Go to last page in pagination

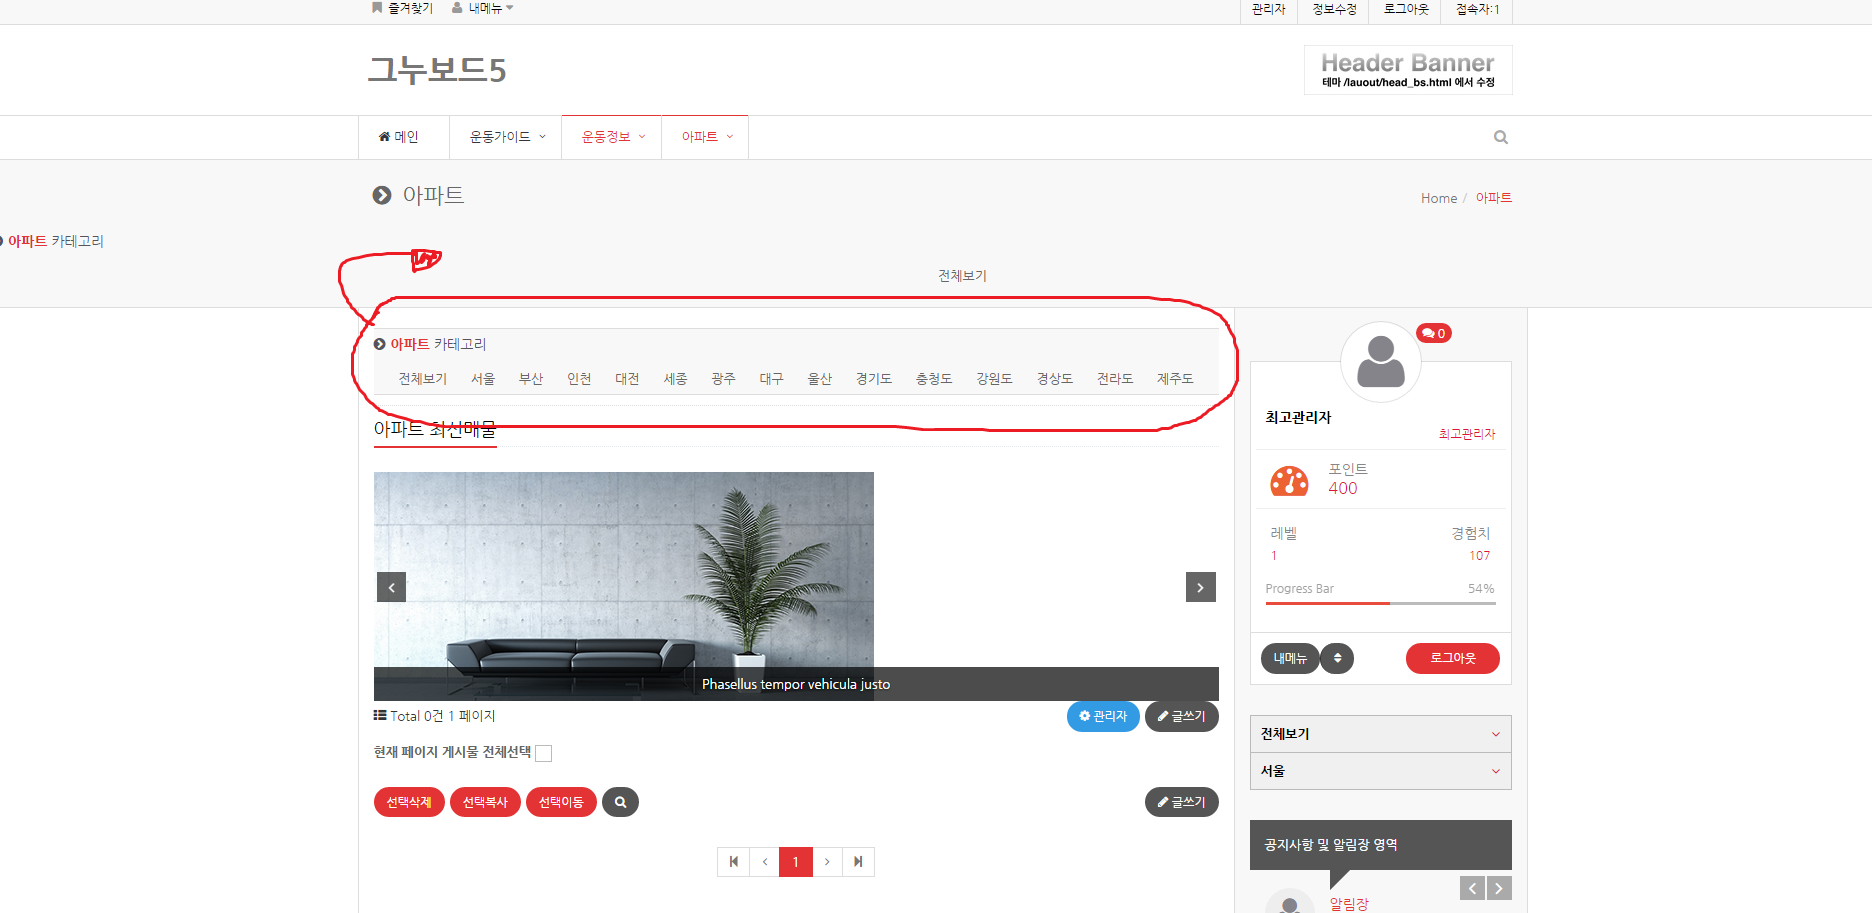pyautogui.click(x=858, y=862)
